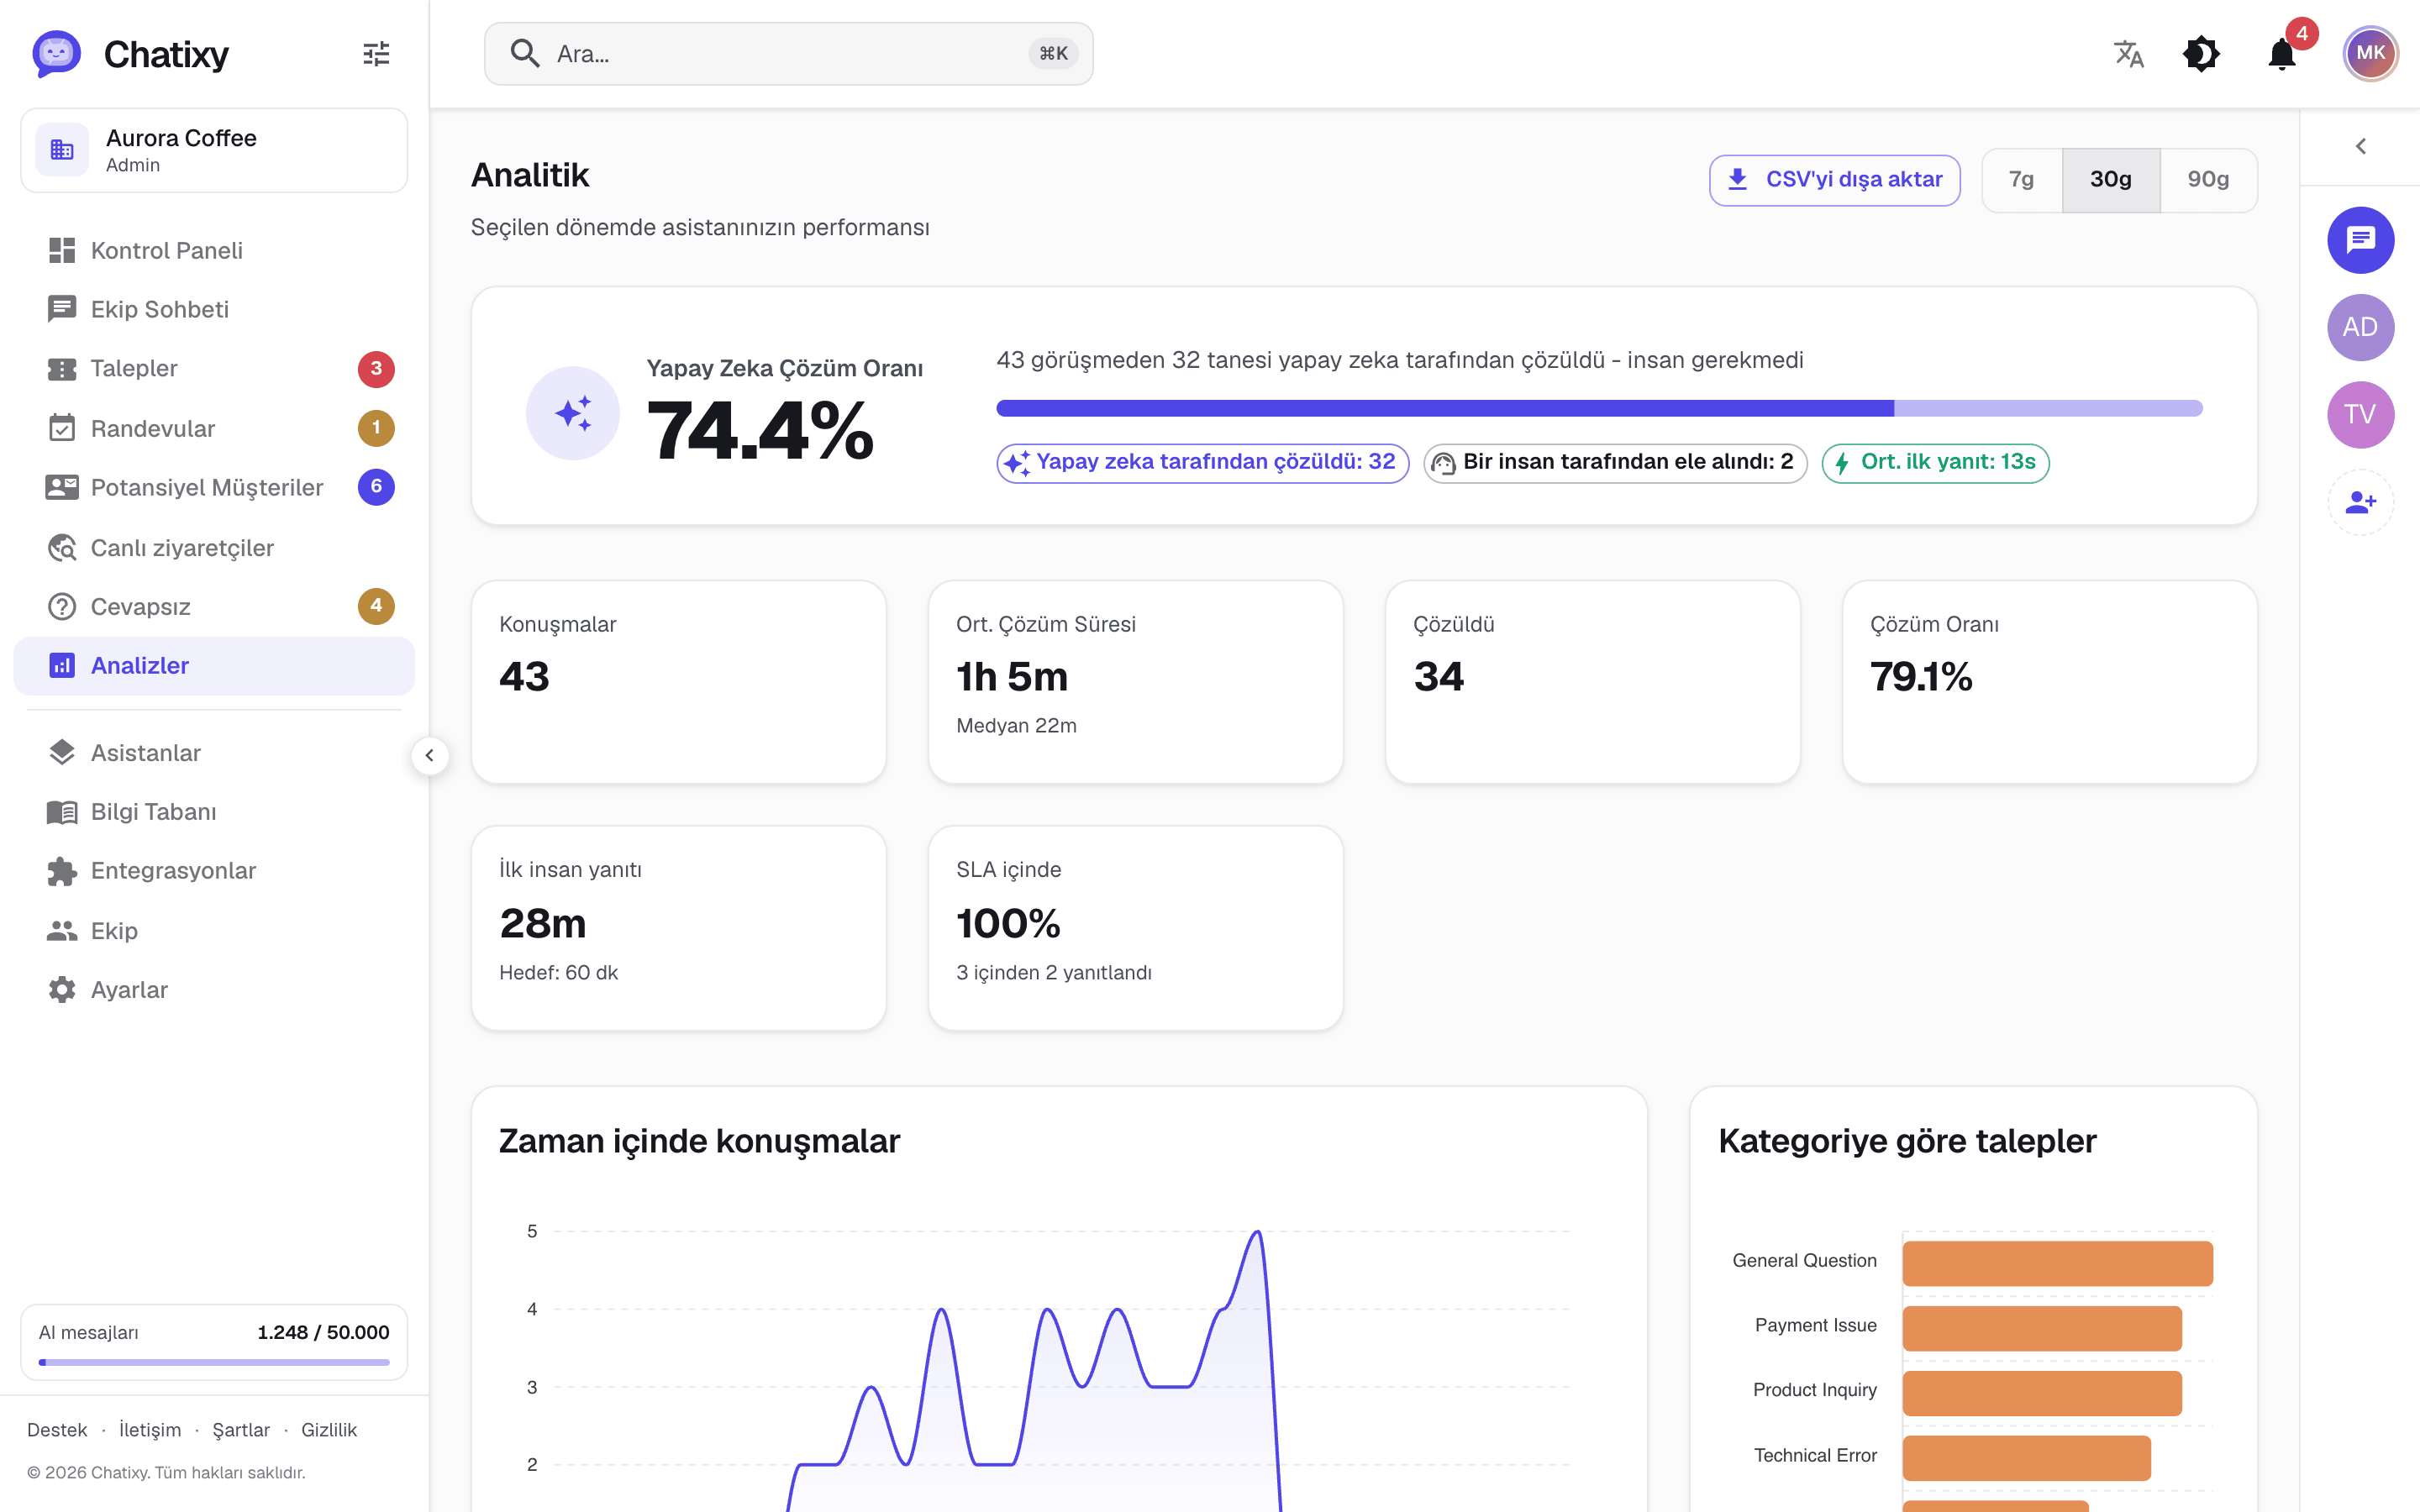Viewport: 2420px width, 1512px height.
Task: Click the Analizler chart icon
Action: tap(62, 665)
